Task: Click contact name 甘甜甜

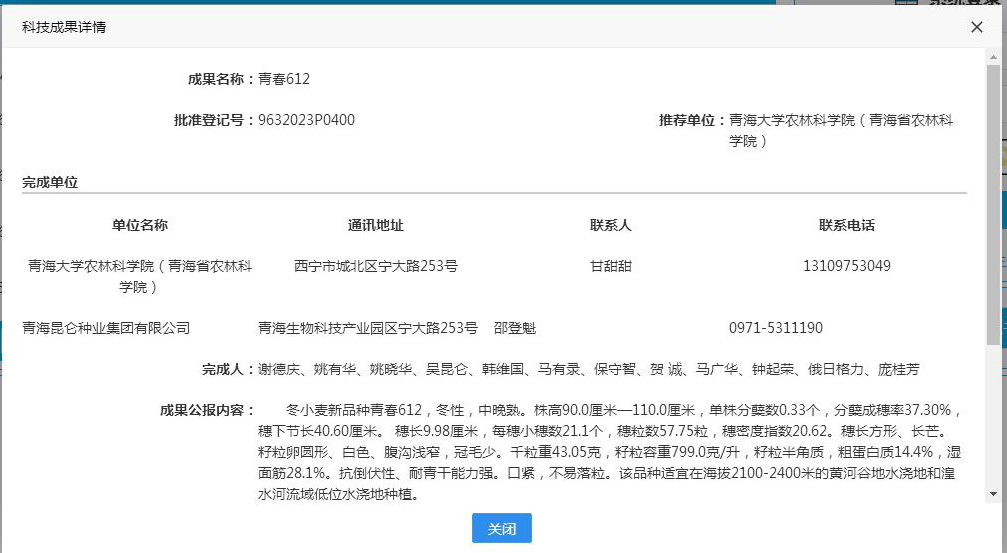Action: [x=610, y=266]
